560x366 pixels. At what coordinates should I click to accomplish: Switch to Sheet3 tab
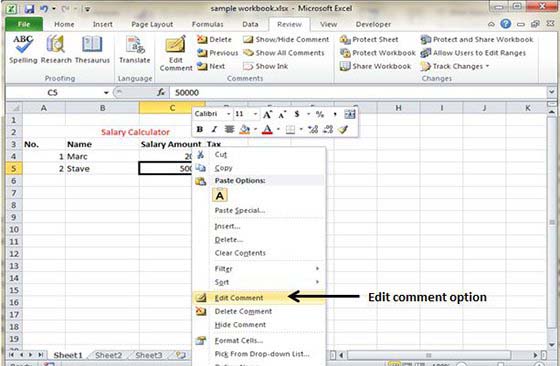click(x=149, y=355)
